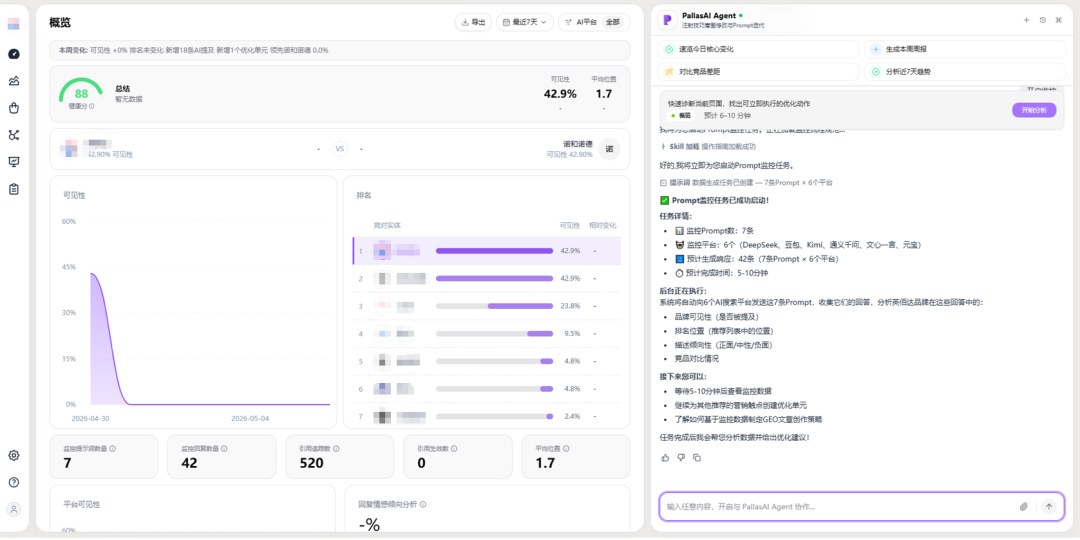Attach a file with paperclip icon
The height and width of the screenshot is (540, 1080).
point(1024,506)
